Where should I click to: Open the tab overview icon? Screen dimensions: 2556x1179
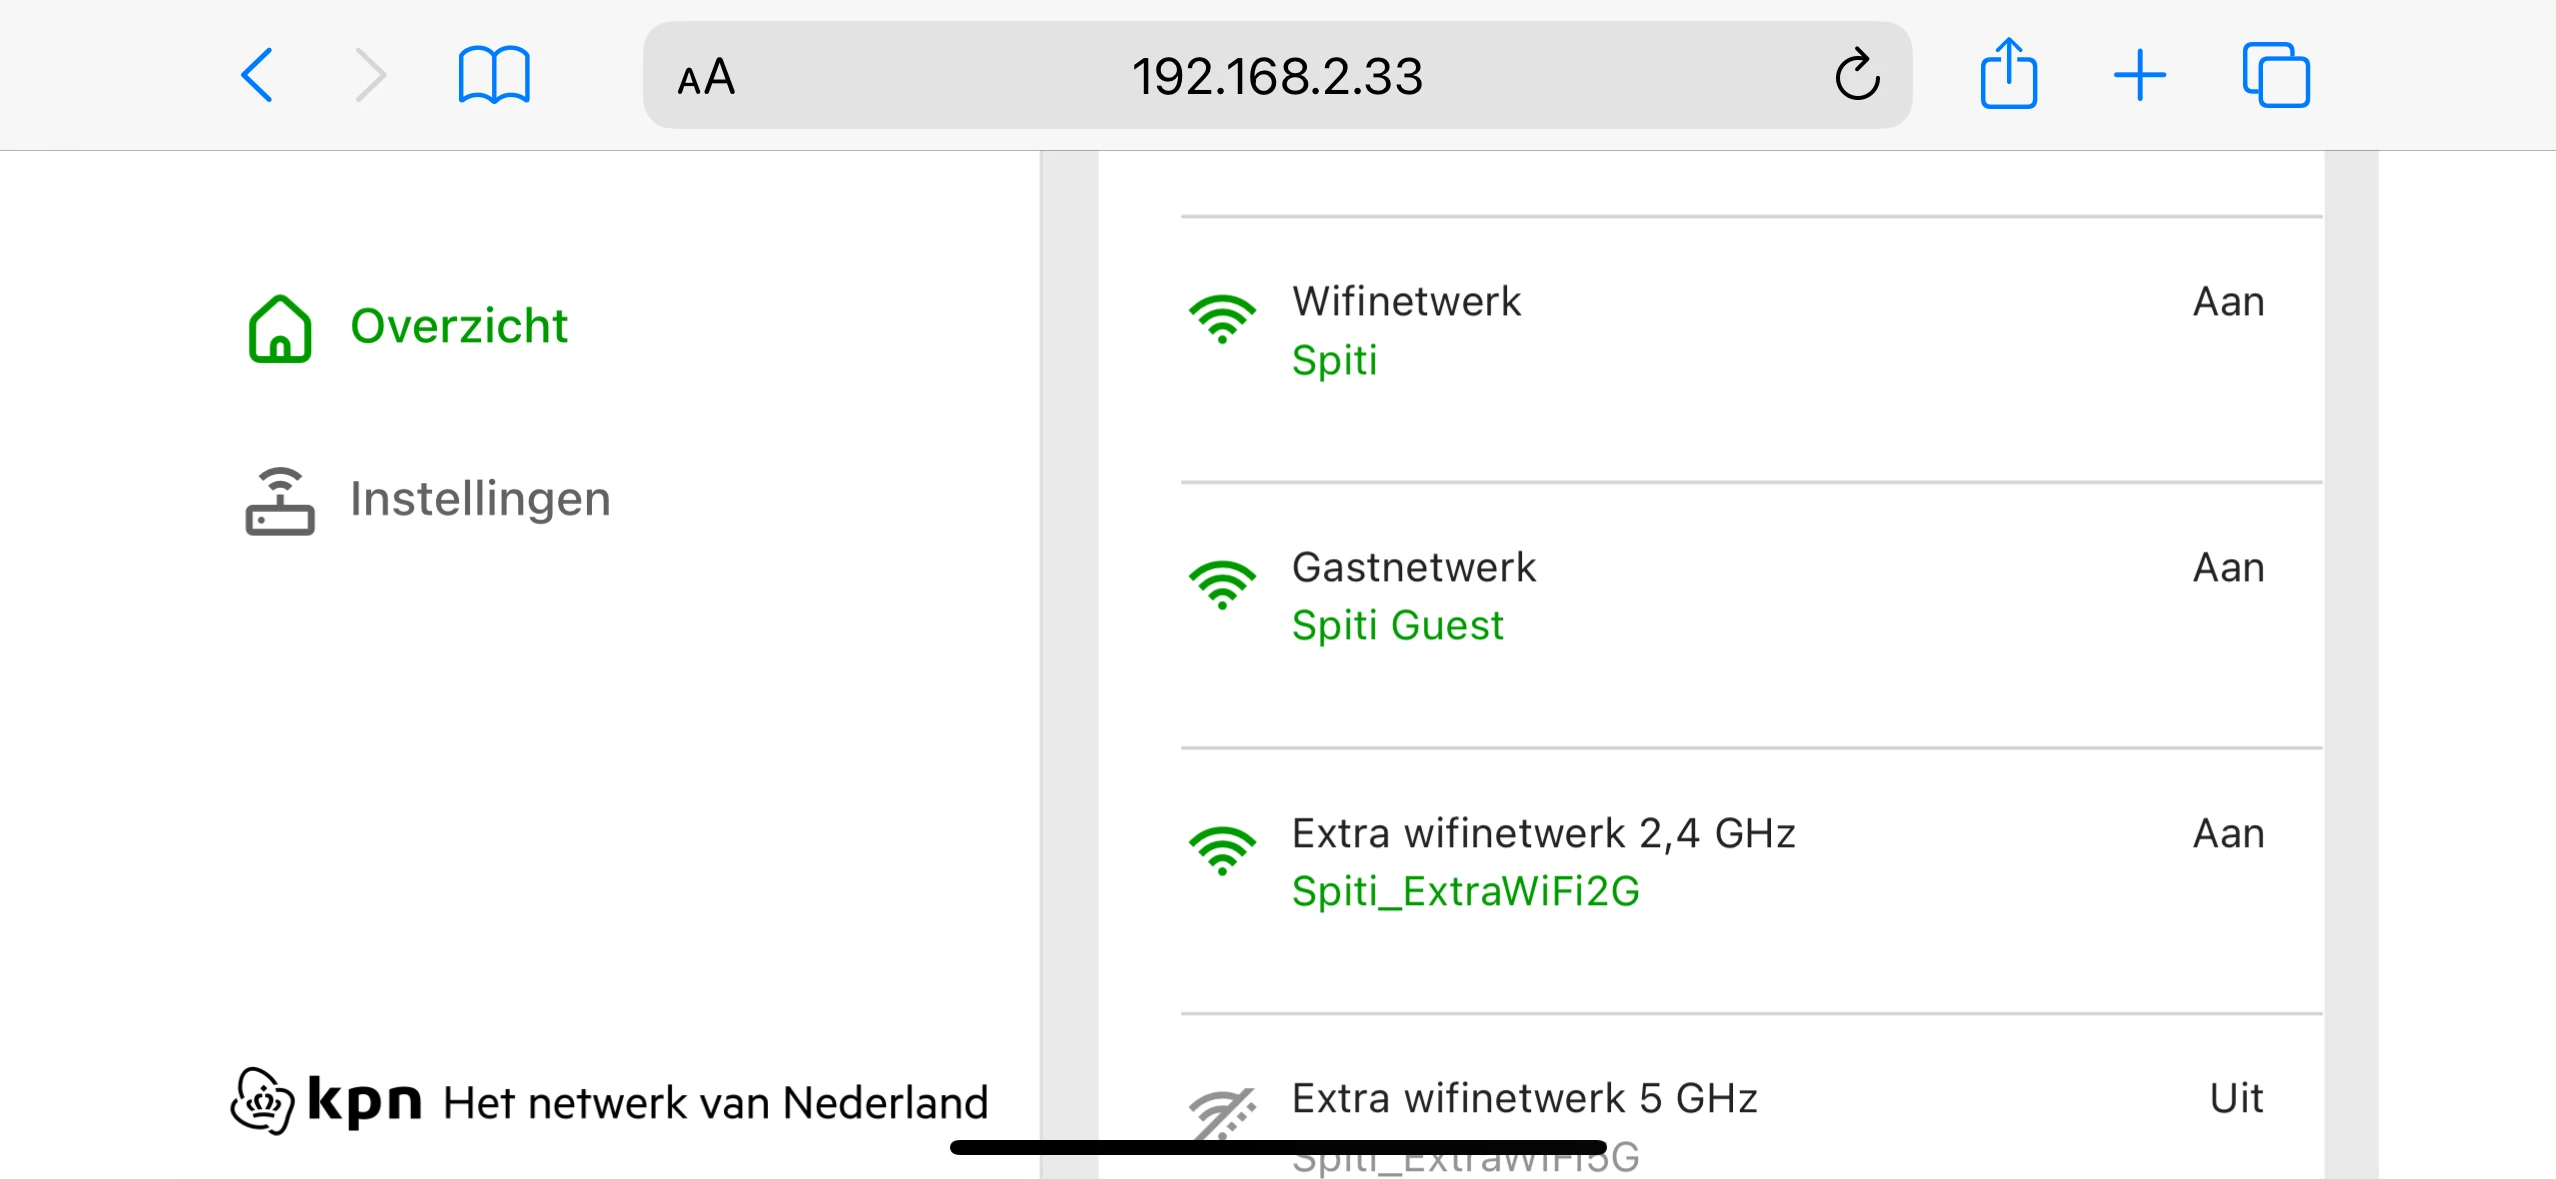point(2275,76)
